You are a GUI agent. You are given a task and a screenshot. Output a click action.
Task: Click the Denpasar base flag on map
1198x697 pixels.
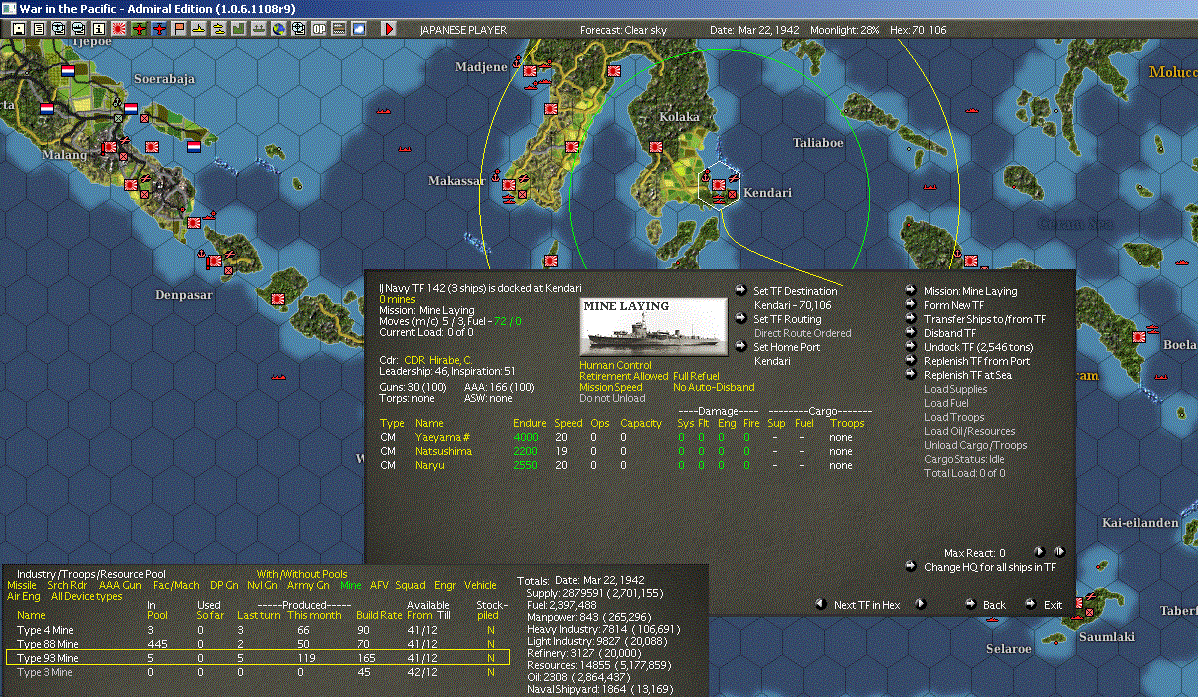click(214, 261)
